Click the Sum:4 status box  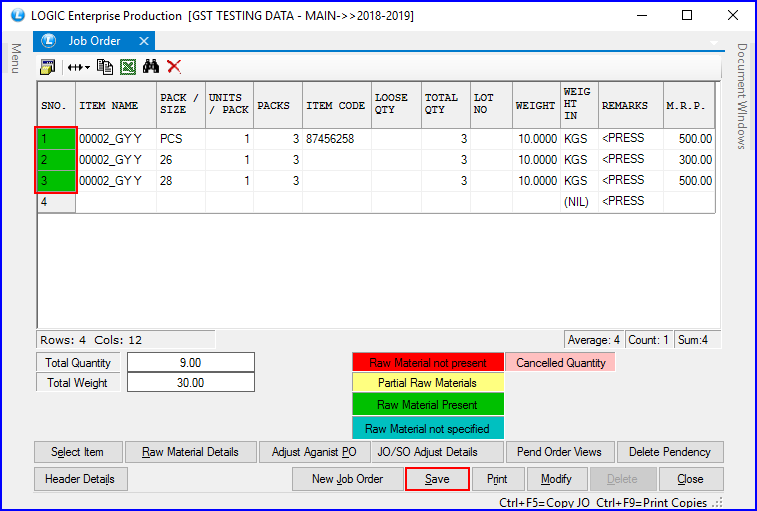click(697, 340)
